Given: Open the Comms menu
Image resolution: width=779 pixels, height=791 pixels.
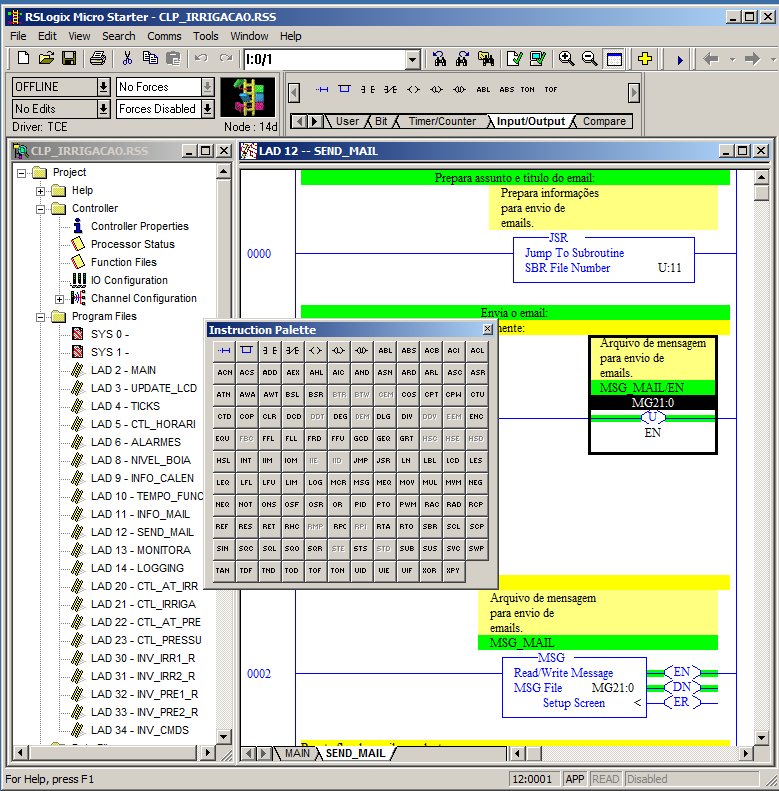Looking at the screenshot, I should point(164,36).
